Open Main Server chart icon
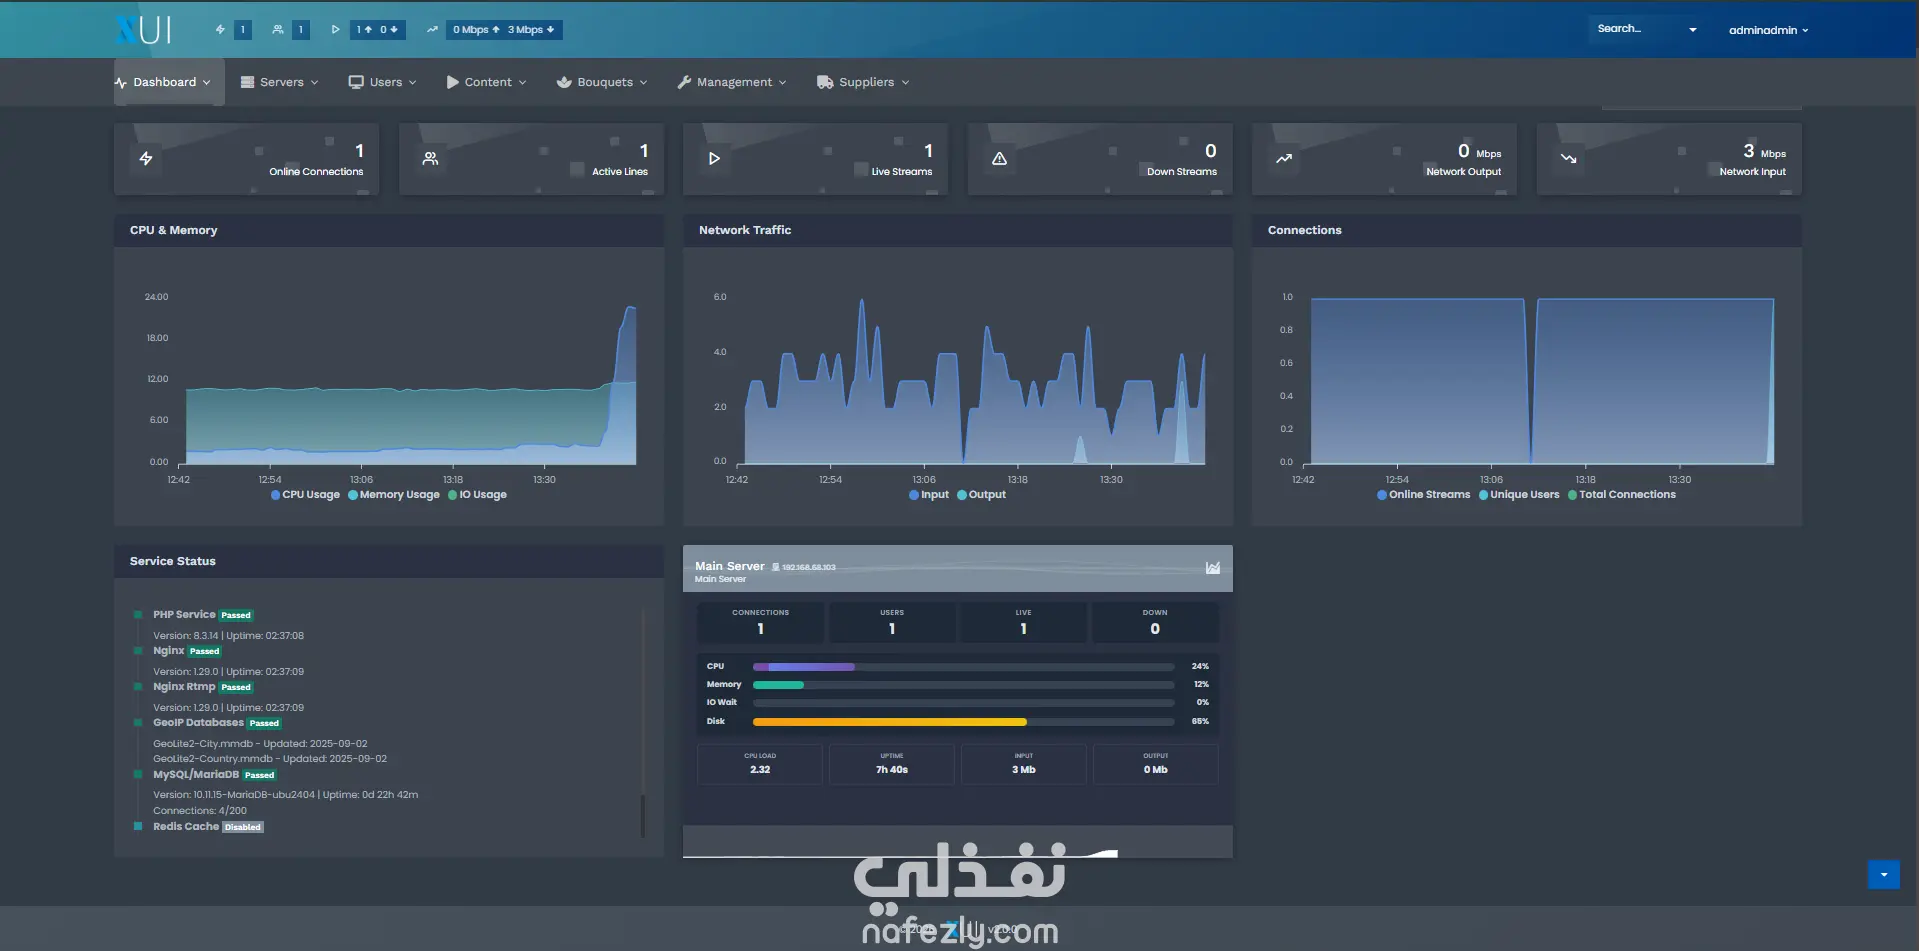 (1213, 568)
